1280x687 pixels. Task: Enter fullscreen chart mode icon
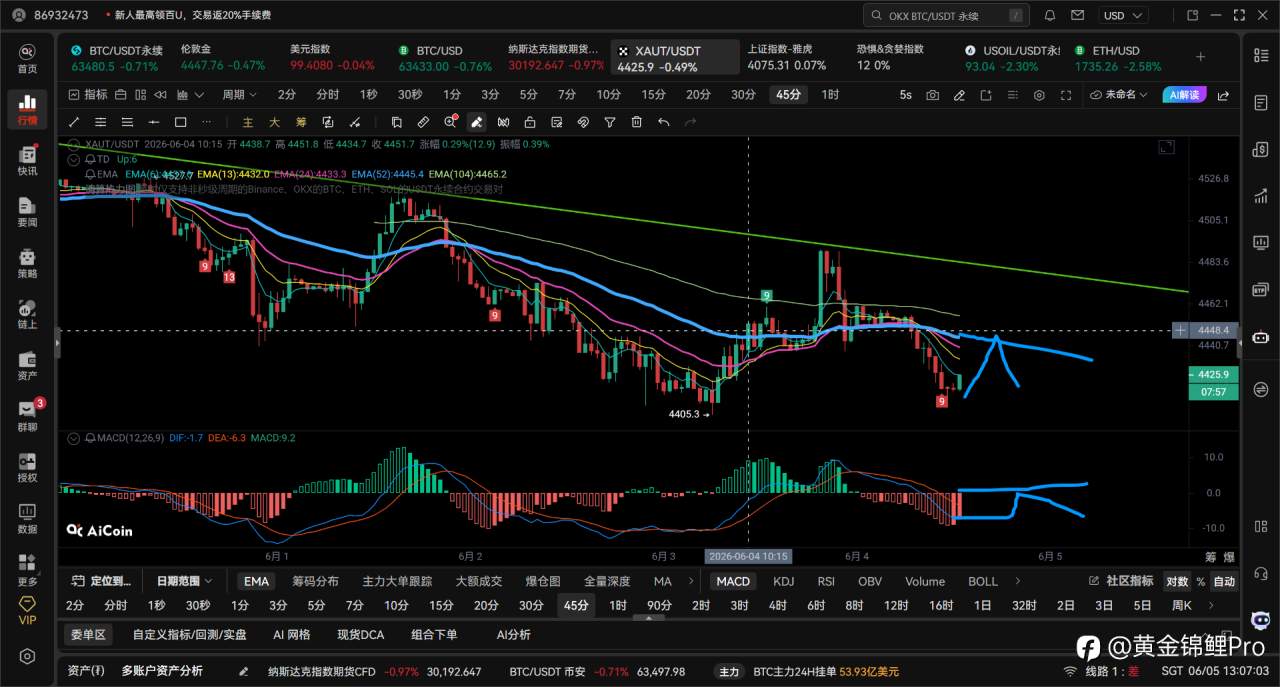(1065, 95)
